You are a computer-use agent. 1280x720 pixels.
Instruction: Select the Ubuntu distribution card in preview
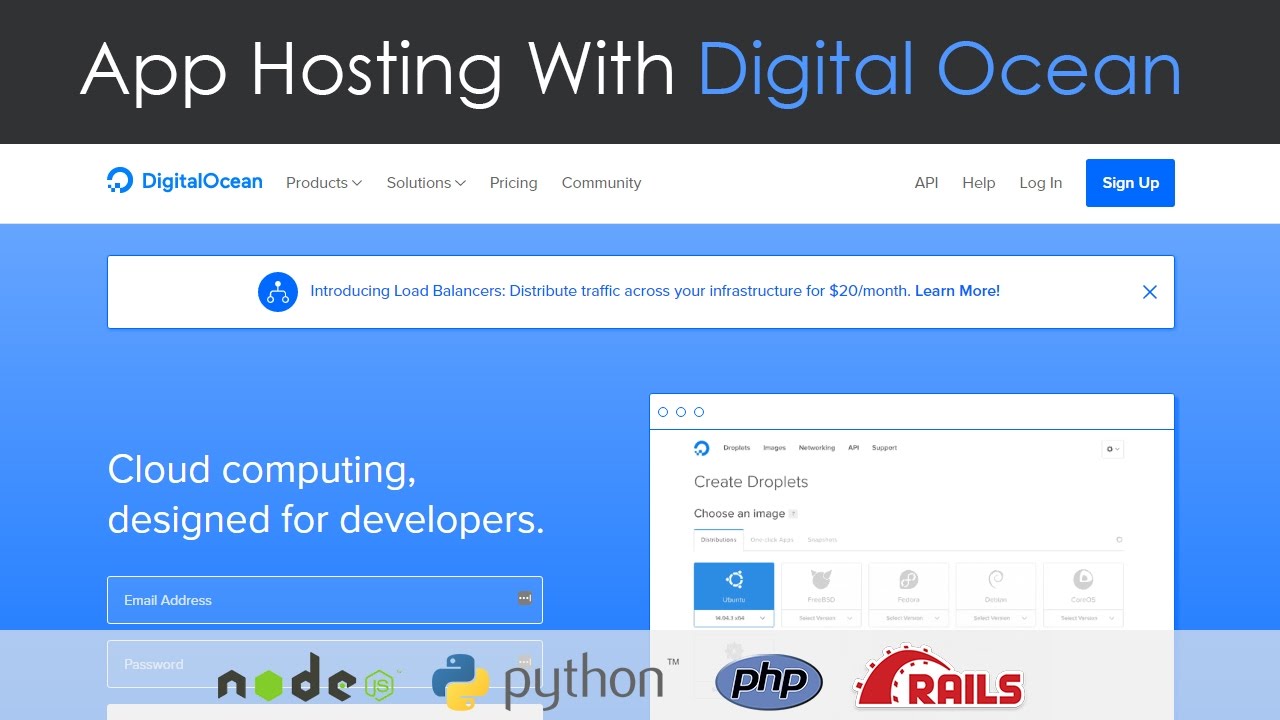coord(733,585)
